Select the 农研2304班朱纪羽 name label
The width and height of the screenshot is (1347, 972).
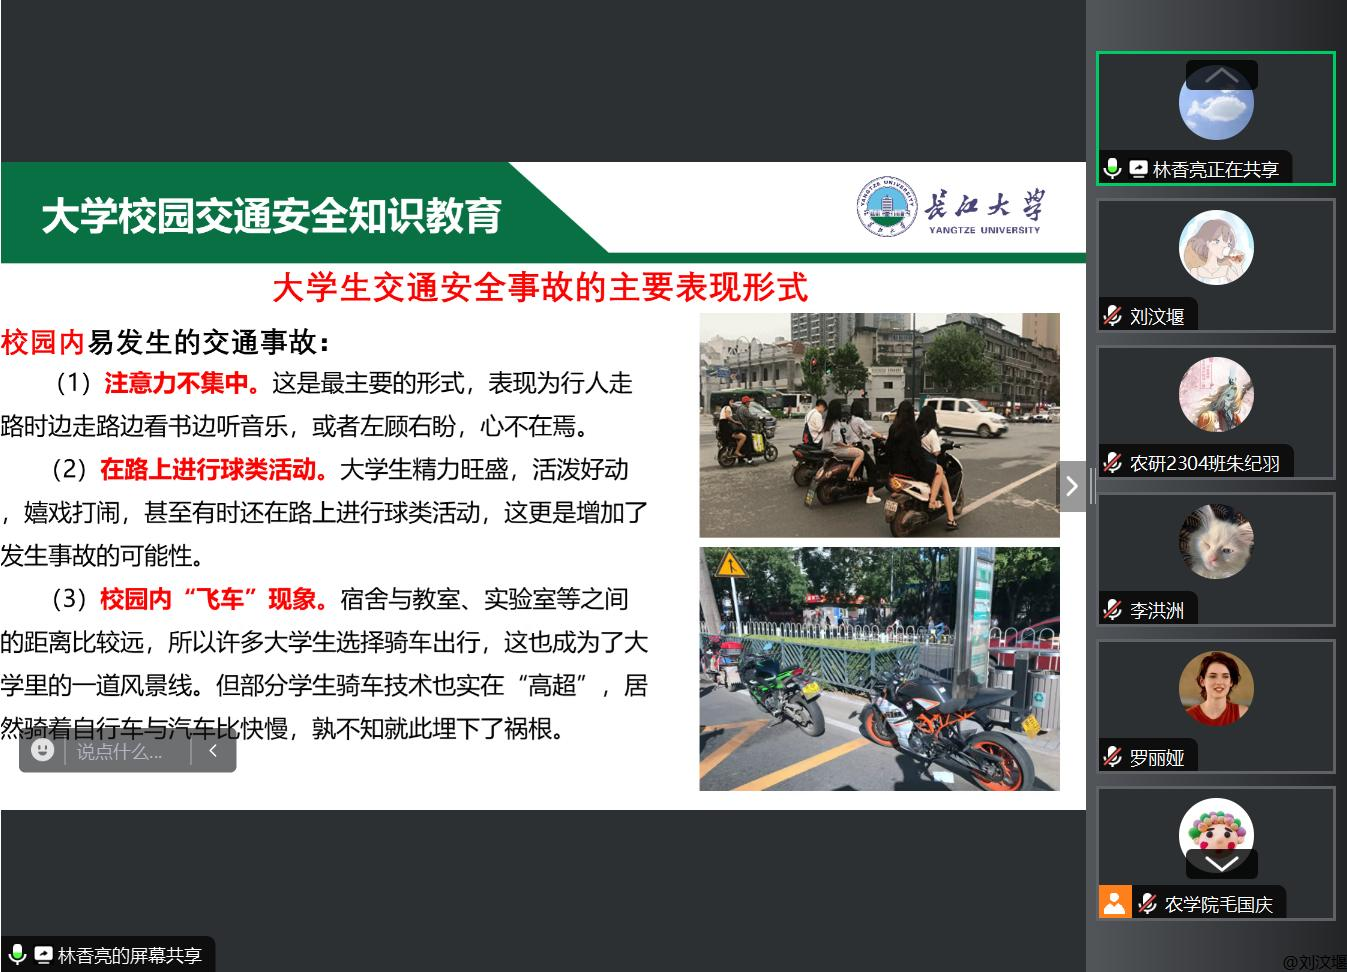pos(1204,463)
